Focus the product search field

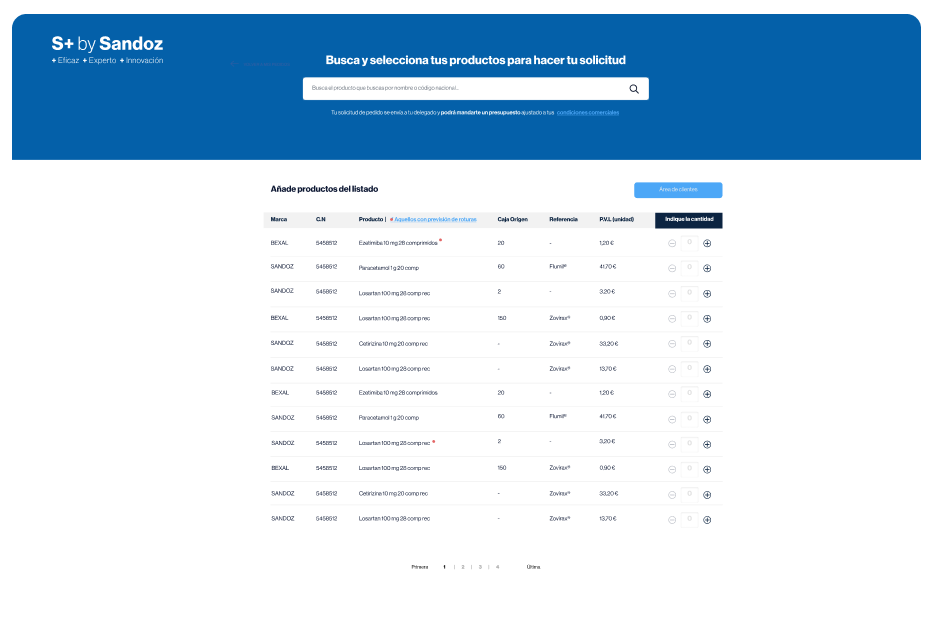click(x=476, y=89)
